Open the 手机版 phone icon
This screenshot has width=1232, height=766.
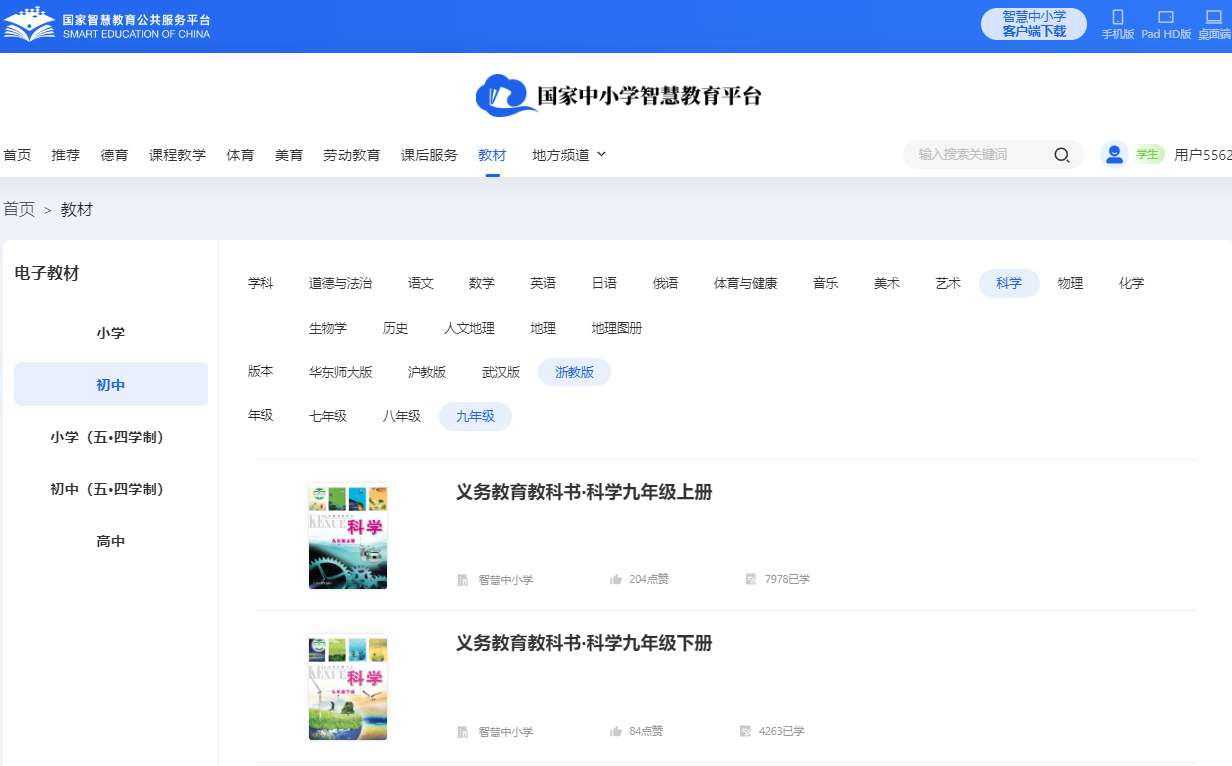(1118, 17)
